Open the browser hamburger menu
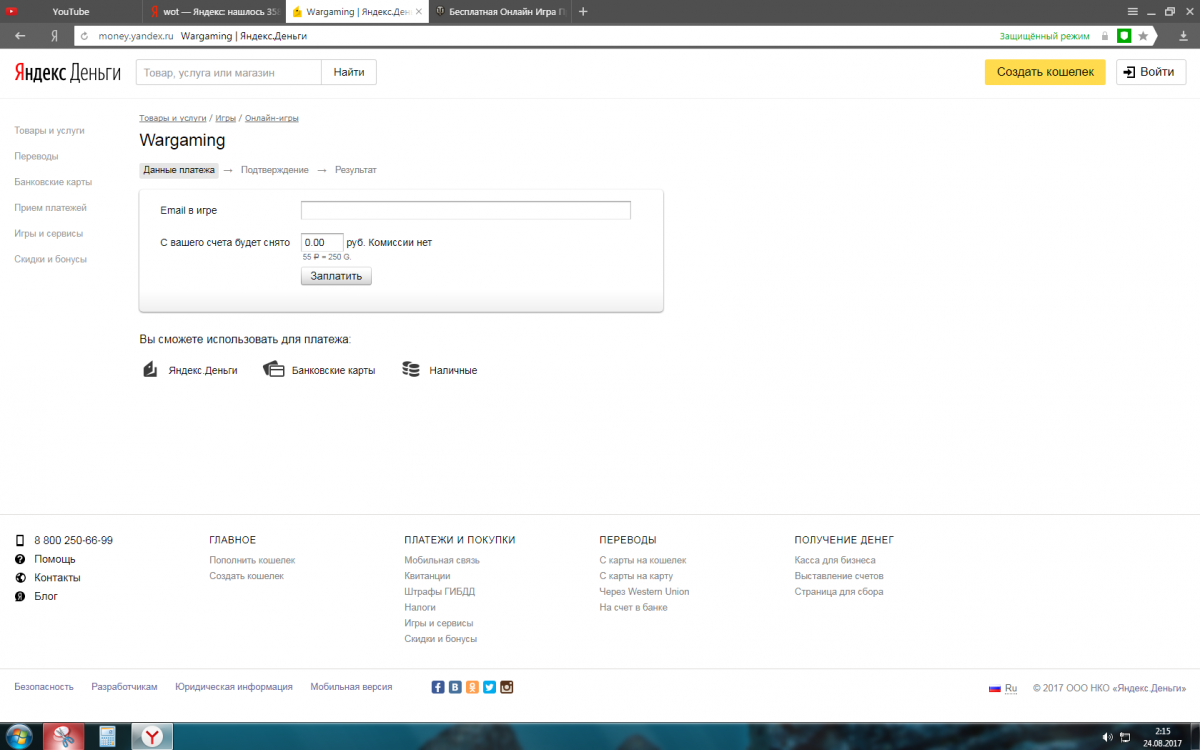The width and height of the screenshot is (1200, 750). click(x=1132, y=11)
